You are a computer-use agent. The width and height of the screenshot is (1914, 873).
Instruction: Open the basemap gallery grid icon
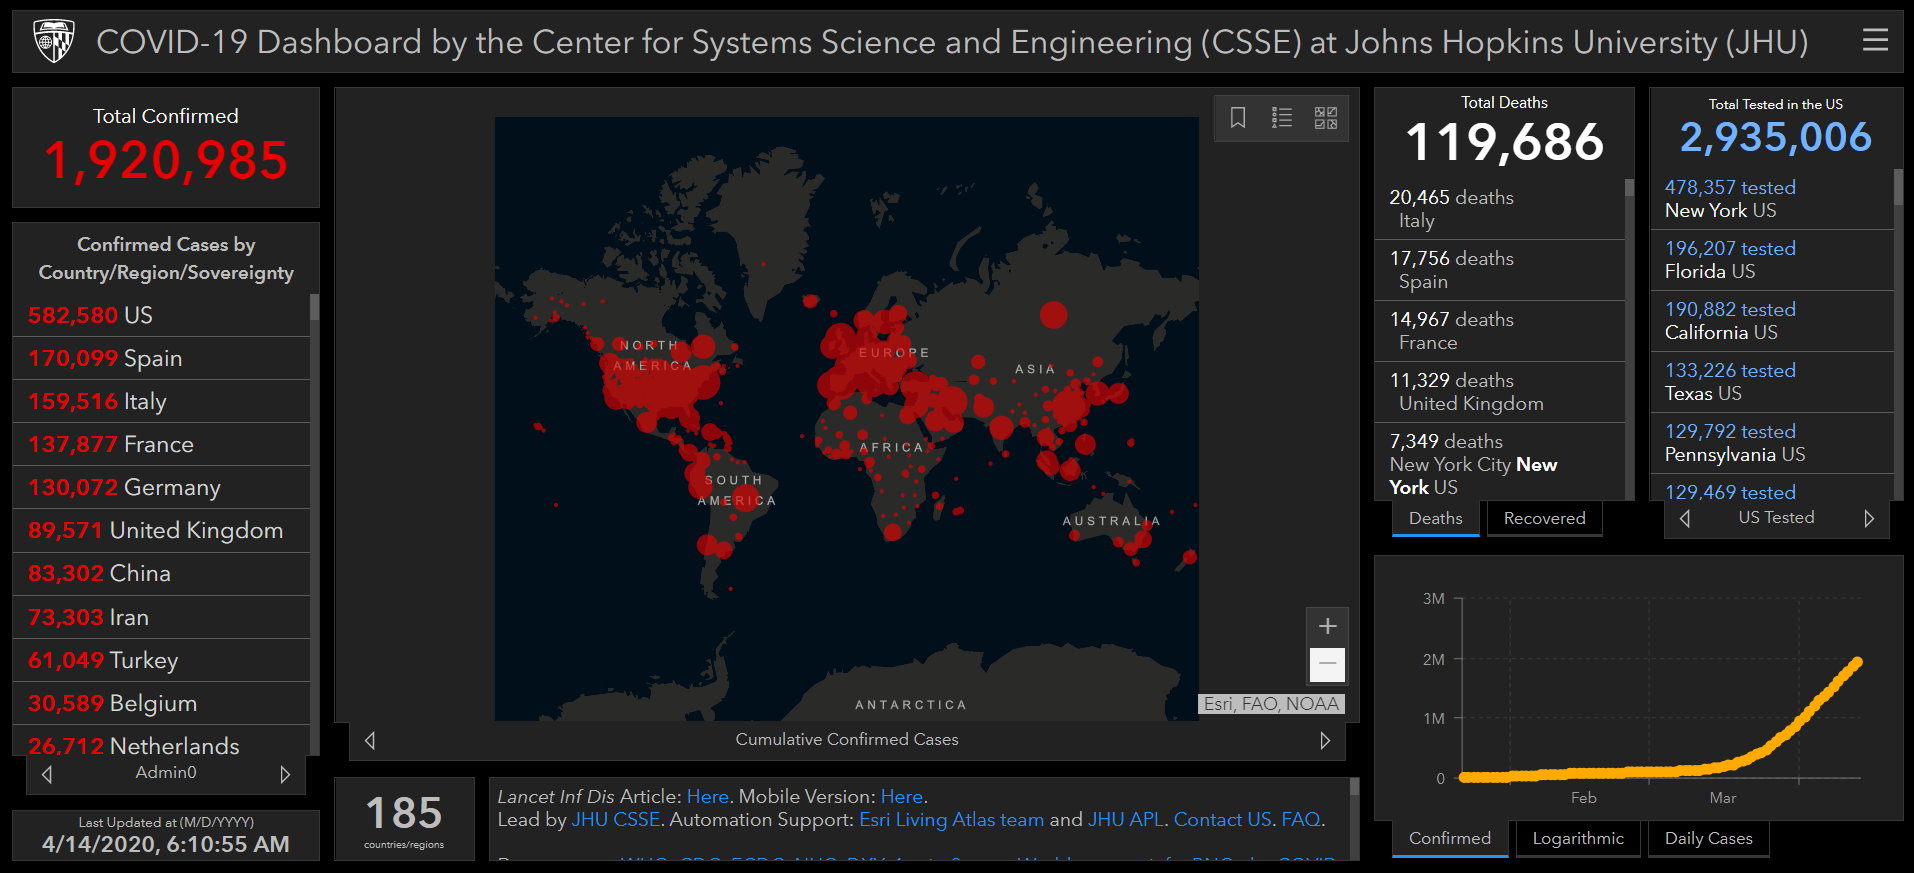click(x=1326, y=118)
